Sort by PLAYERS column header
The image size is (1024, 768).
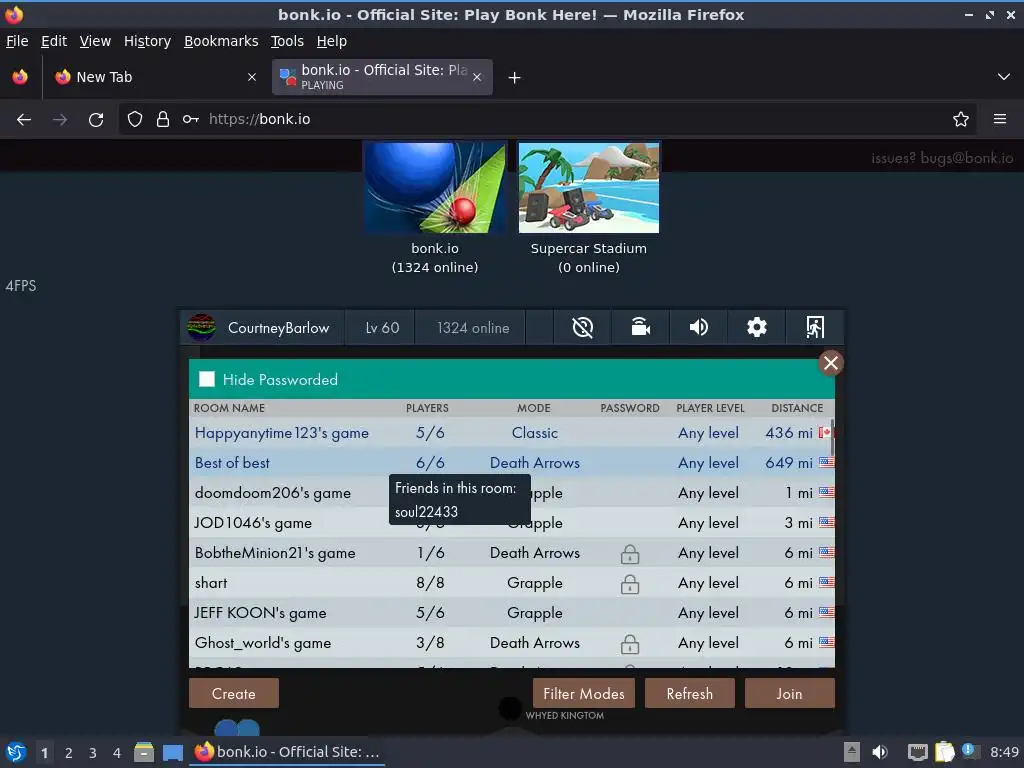(x=427, y=408)
